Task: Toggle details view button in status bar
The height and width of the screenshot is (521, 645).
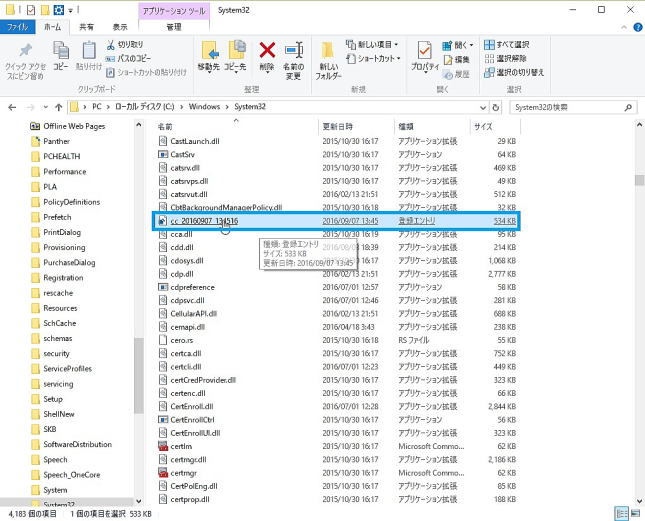Action: pos(621,512)
